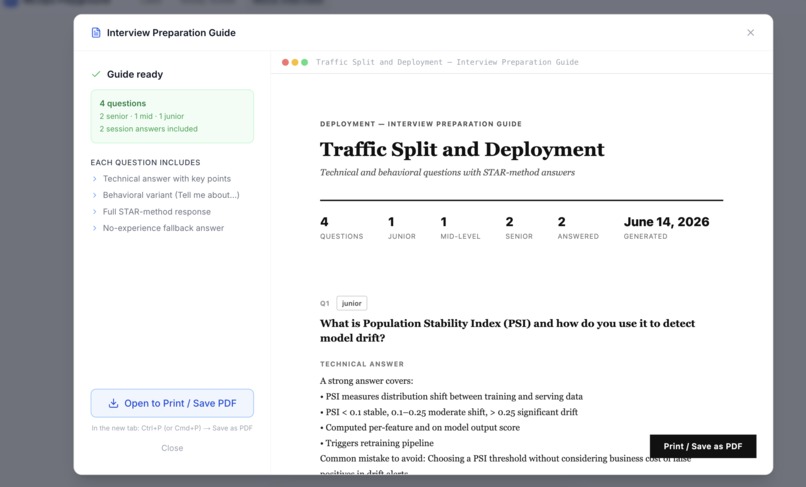This screenshot has width=806, height=487.
Task: Click chevron beside Technical answer with key points
Action: [x=94, y=179]
